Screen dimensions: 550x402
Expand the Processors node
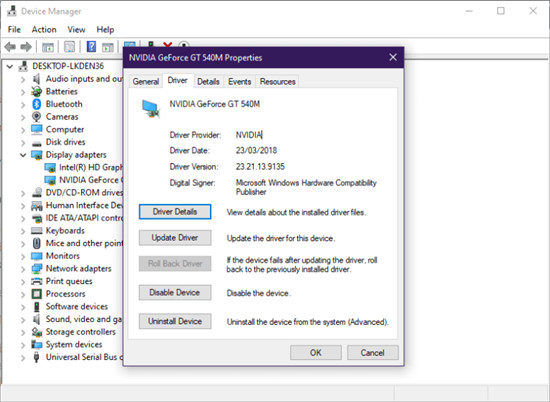pyautogui.click(x=23, y=294)
